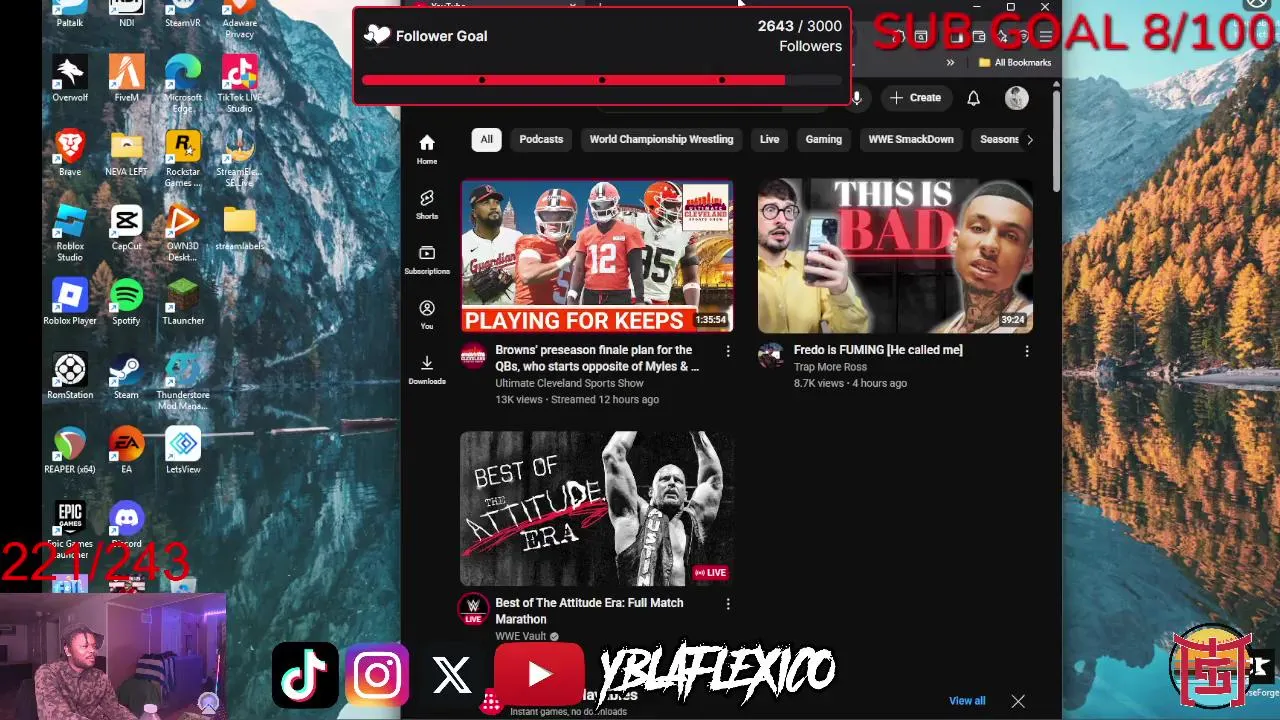Show more filter chips with right arrow
The height and width of the screenshot is (720, 1280).
(1030, 139)
